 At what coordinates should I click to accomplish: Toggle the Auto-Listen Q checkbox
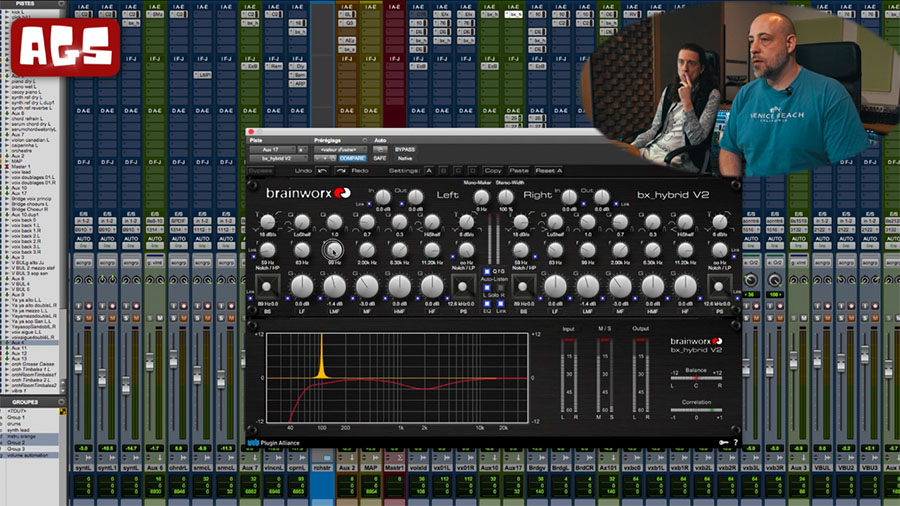pos(487,271)
